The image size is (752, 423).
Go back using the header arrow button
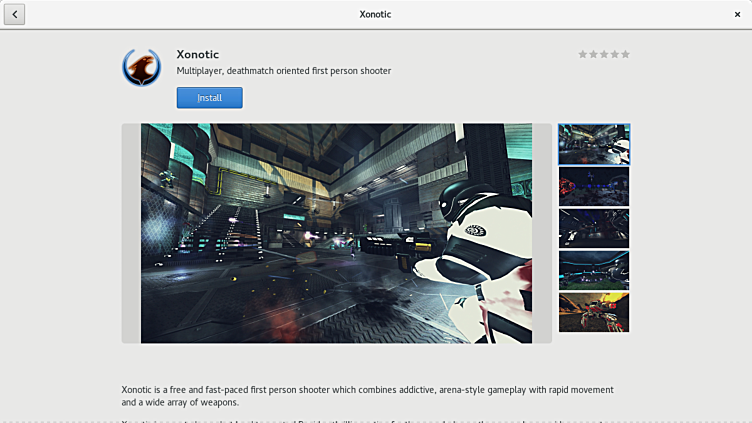coord(14,14)
